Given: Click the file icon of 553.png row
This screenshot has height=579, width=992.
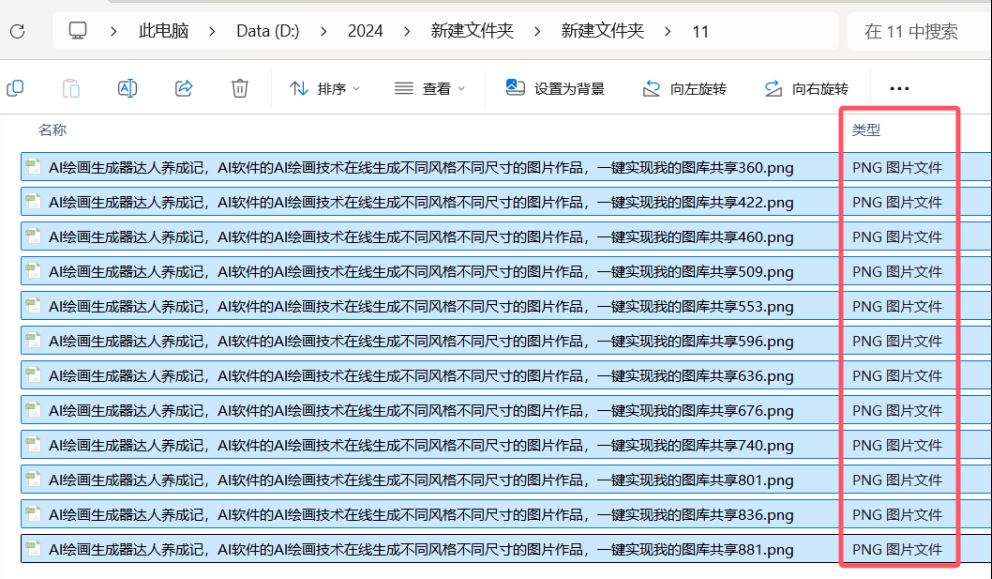Looking at the screenshot, I should [x=33, y=306].
